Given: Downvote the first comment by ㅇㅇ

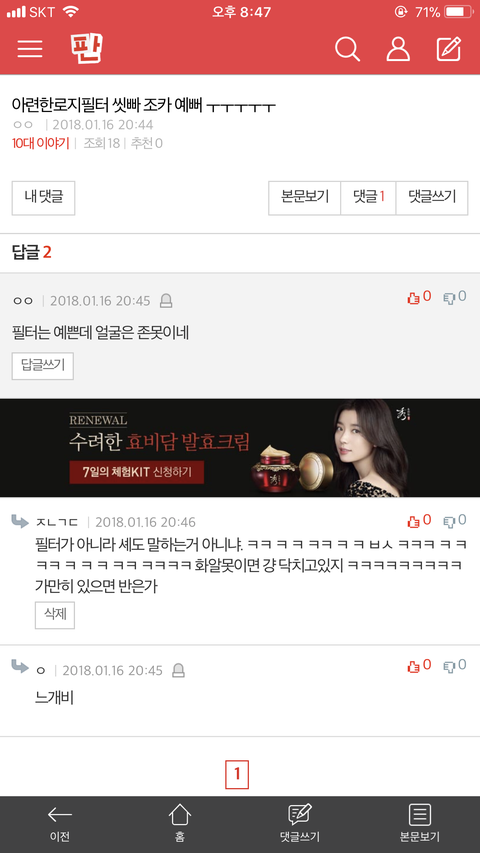Looking at the screenshot, I should 454,297.
